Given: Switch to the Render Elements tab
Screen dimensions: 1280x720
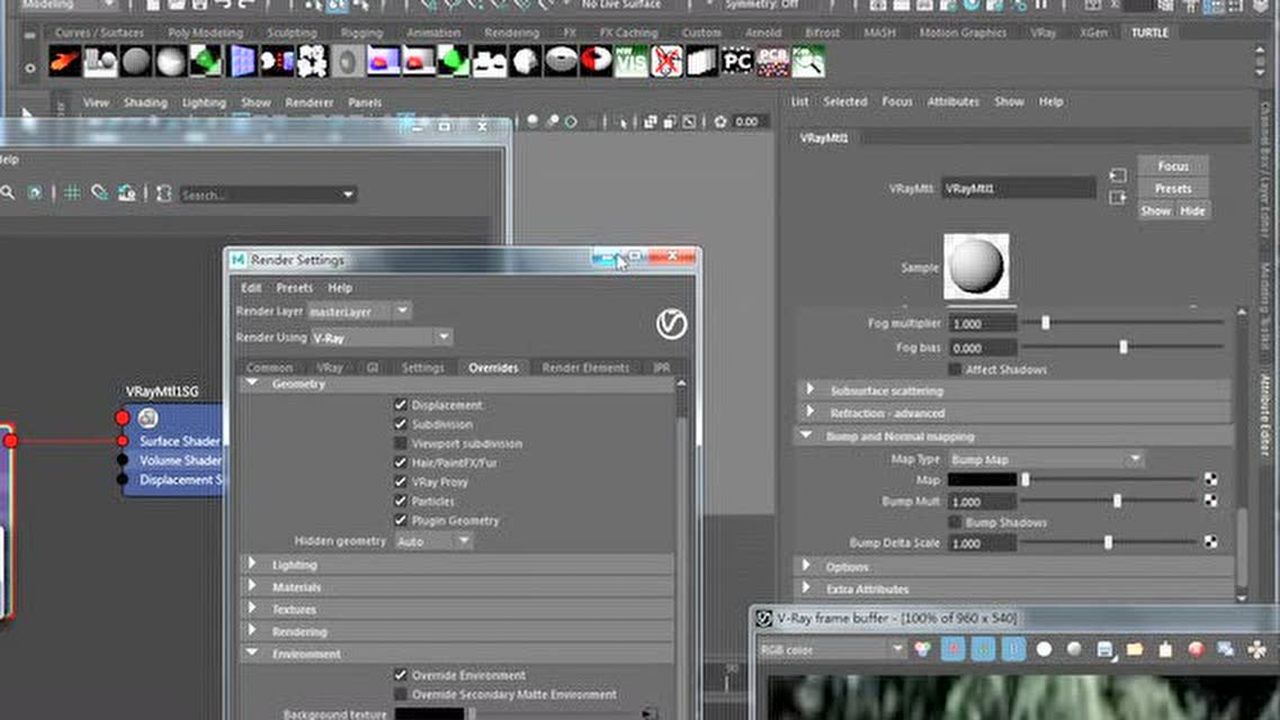Looking at the screenshot, I should pos(585,367).
